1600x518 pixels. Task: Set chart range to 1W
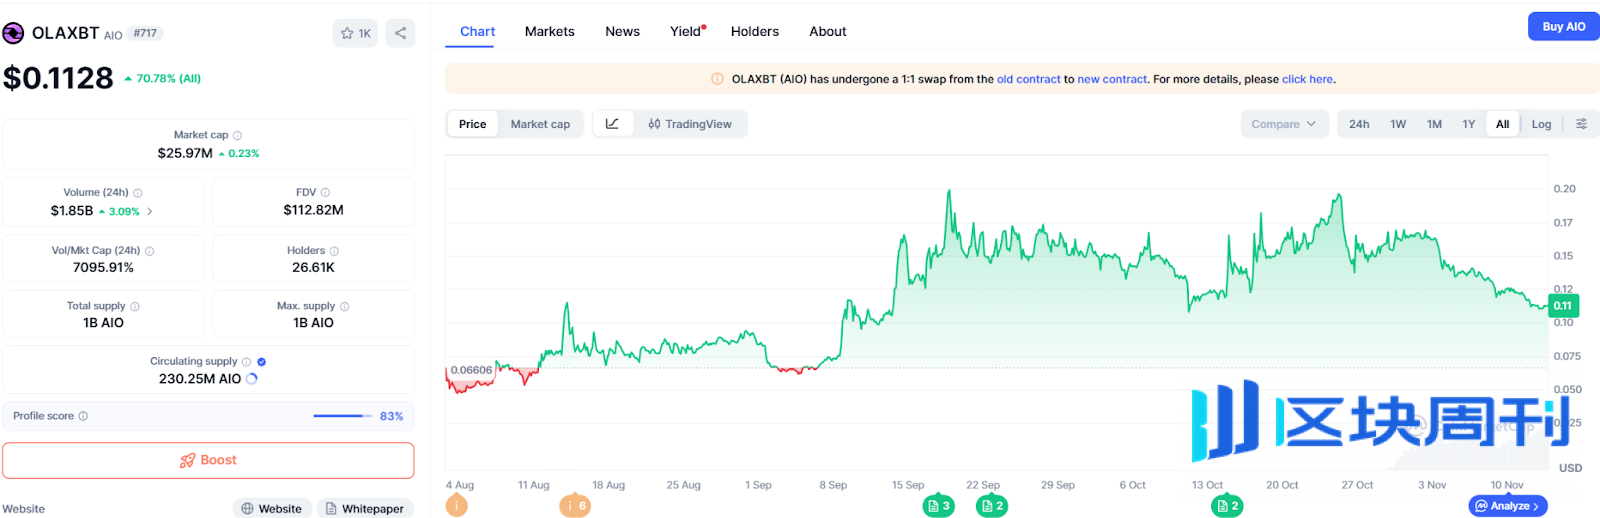tap(1398, 124)
